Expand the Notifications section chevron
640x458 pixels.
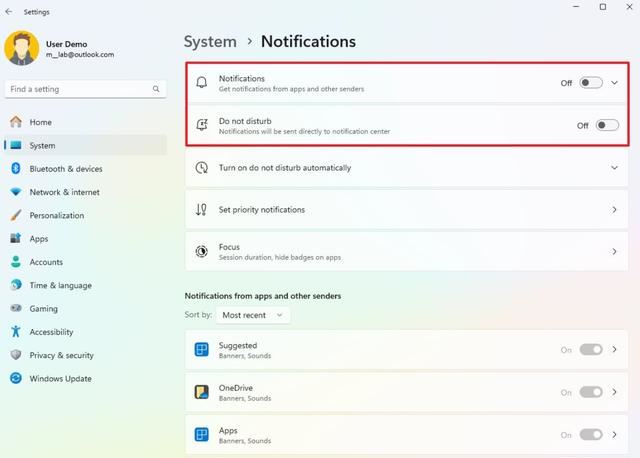pyautogui.click(x=615, y=83)
